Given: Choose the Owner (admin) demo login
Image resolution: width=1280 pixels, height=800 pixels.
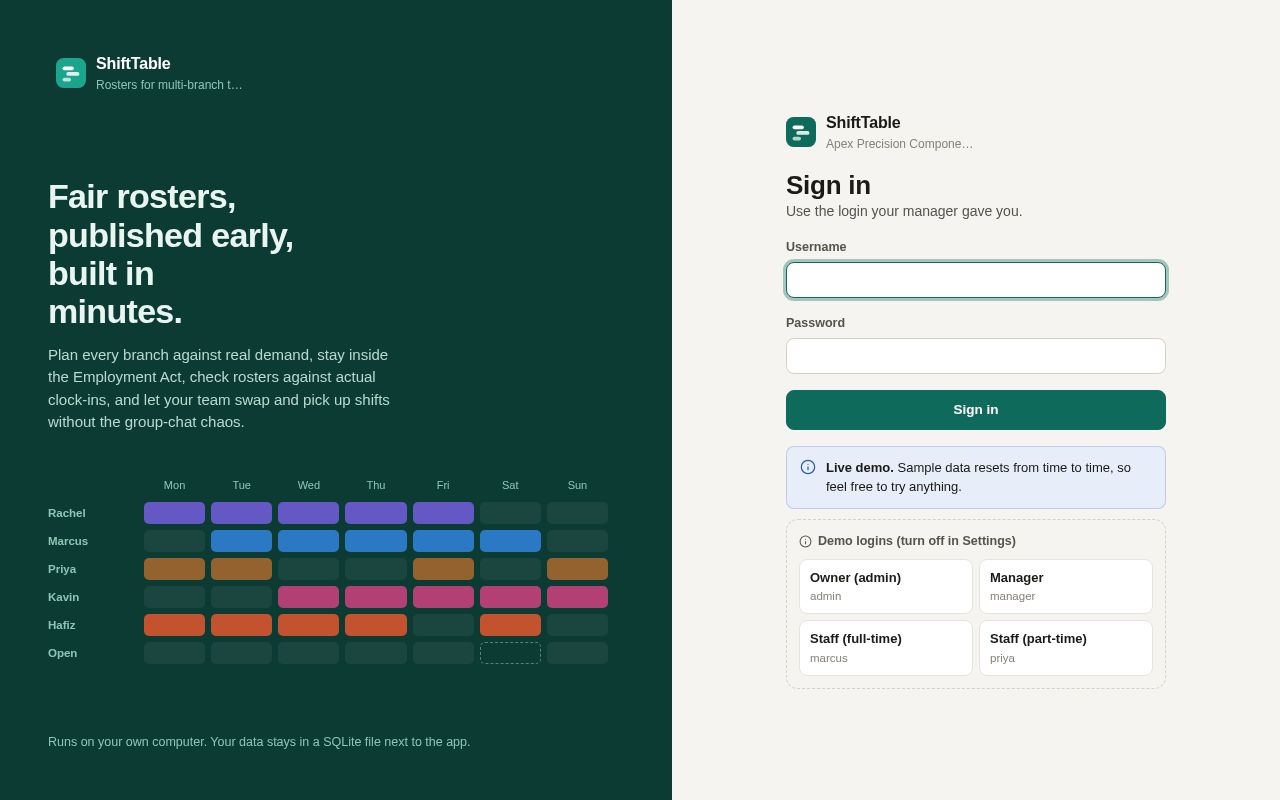Looking at the screenshot, I should pyautogui.click(x=886, y=586).
